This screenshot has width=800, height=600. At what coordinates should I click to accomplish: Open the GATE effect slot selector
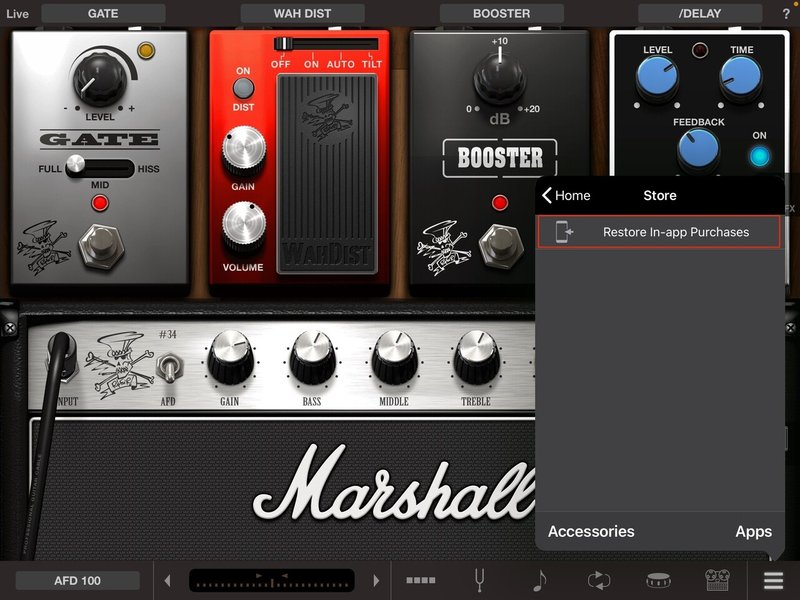pyautogui.click(x=103, y=13)
